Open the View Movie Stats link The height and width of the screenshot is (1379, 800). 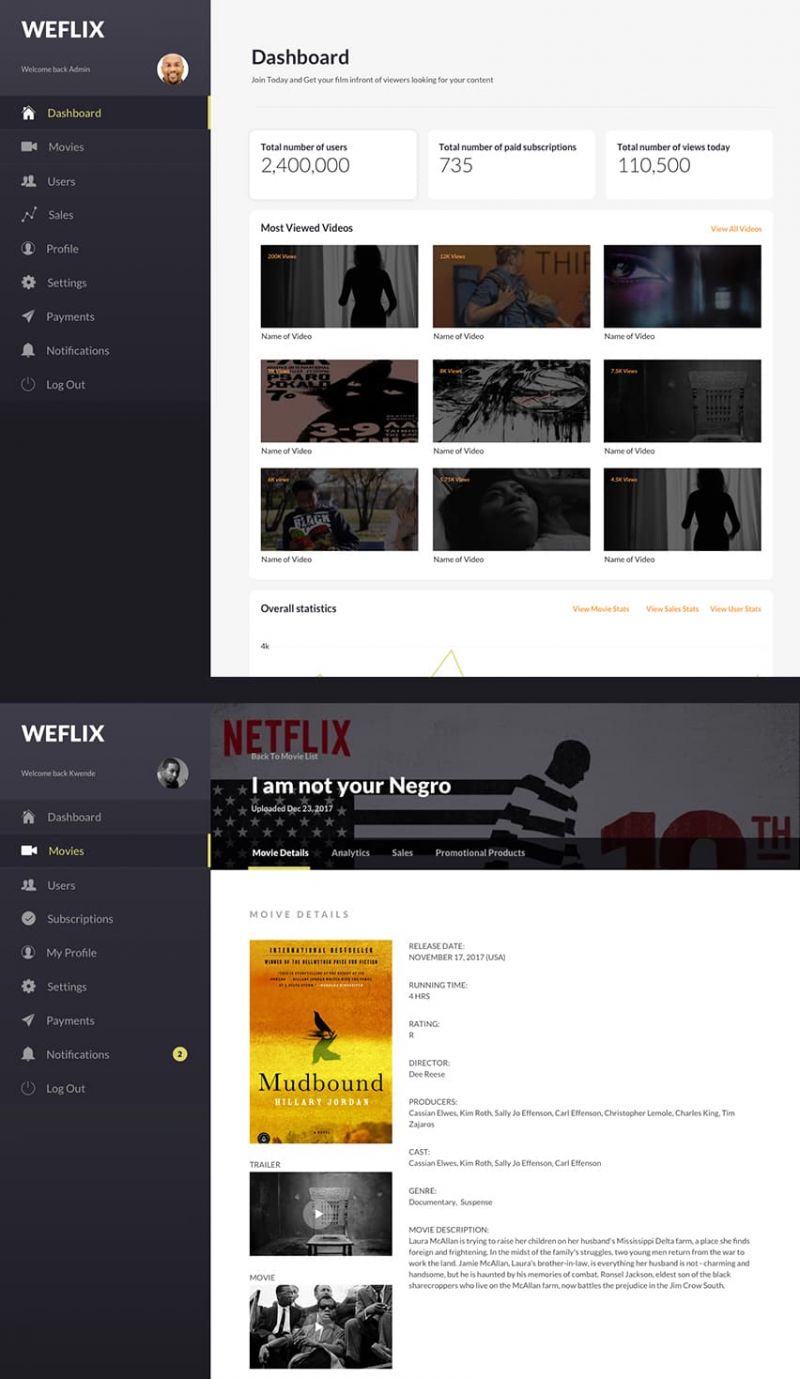point(601,609)
